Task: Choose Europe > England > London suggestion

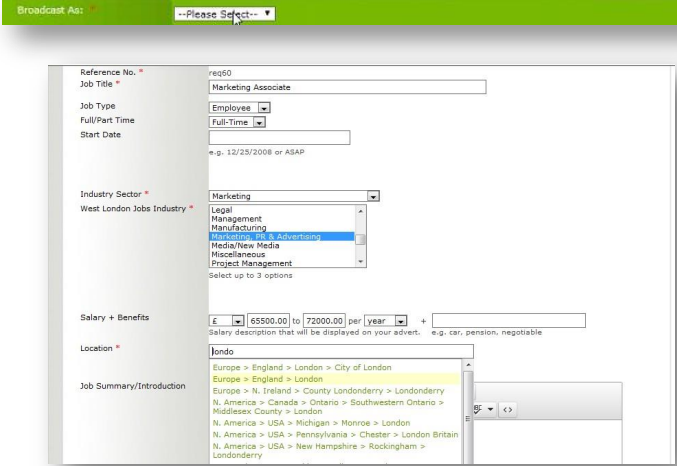Action: 335,379
